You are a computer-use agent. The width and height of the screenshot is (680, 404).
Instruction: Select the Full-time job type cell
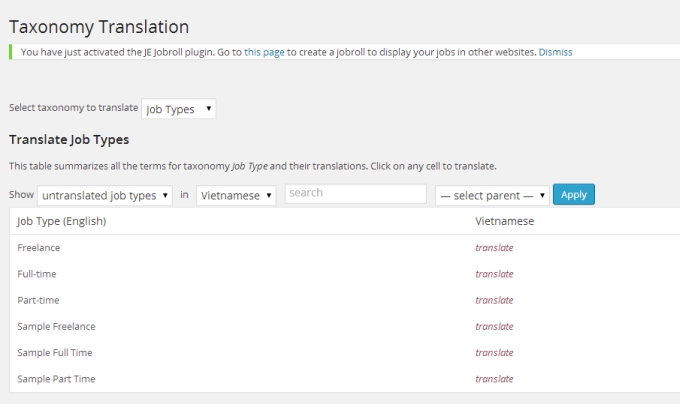tap(38, 274)
